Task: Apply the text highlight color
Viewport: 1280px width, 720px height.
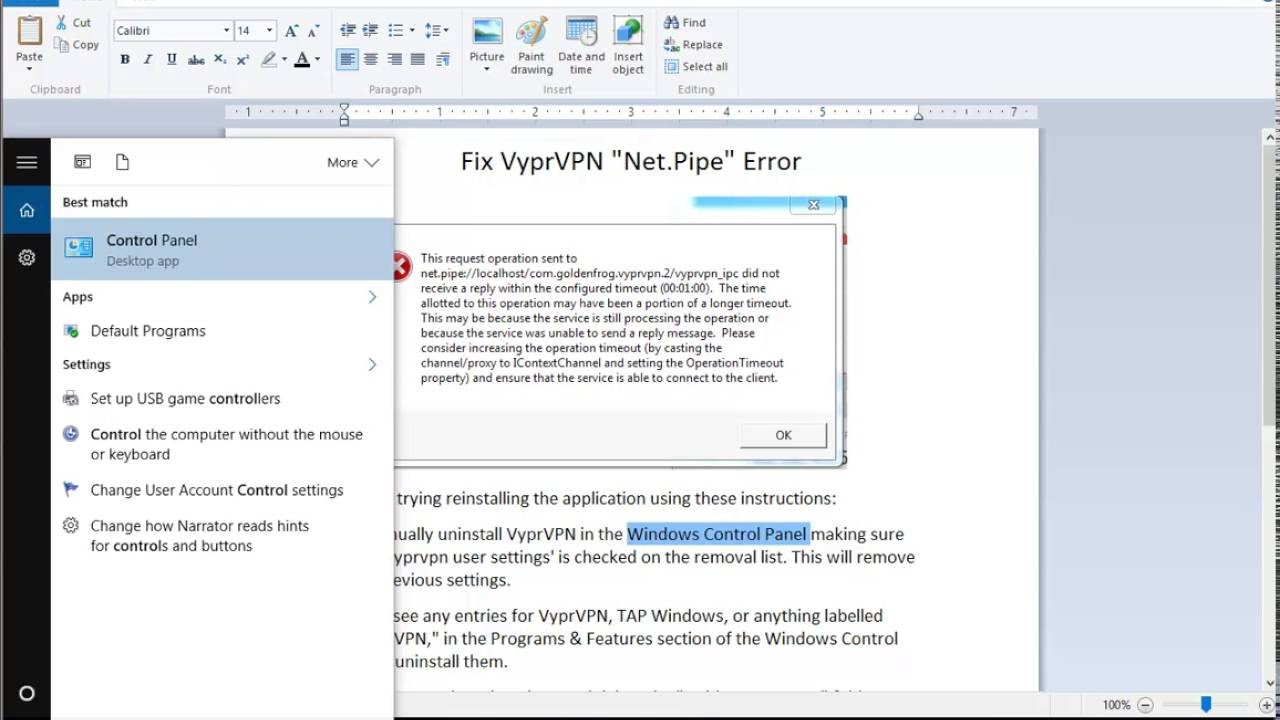Action: [x=268, y=60]
